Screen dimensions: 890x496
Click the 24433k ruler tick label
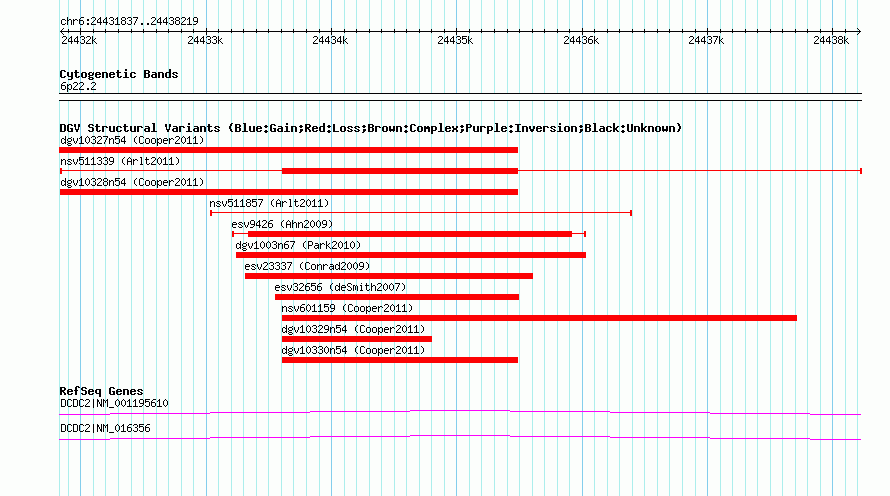pos(205,40)
